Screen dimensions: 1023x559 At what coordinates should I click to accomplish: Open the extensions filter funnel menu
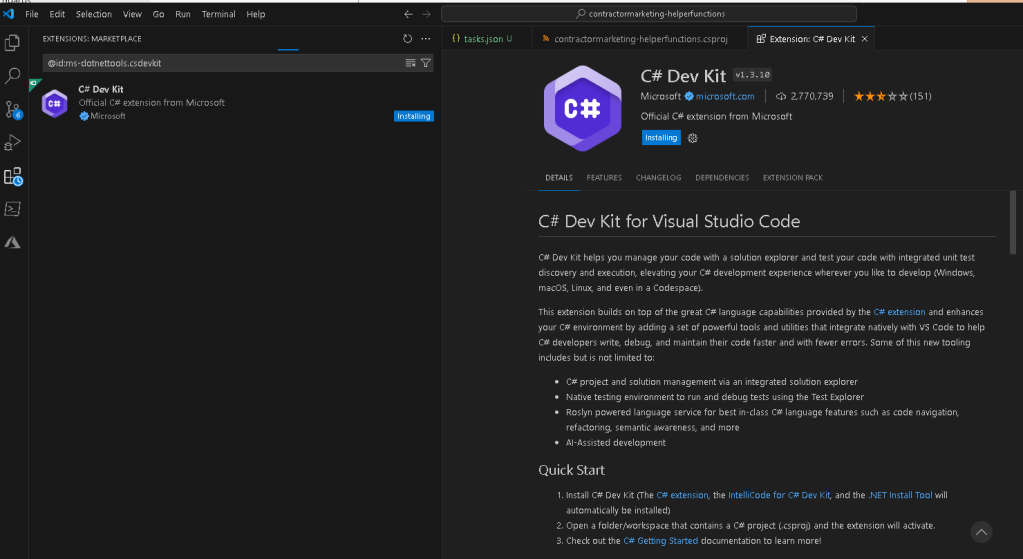(426, 63)
